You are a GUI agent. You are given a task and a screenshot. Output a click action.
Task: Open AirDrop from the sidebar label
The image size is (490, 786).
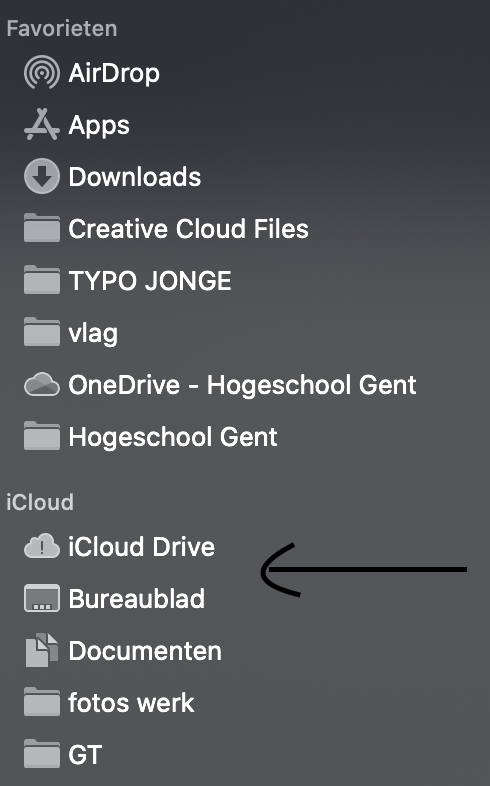click(114, 73)
